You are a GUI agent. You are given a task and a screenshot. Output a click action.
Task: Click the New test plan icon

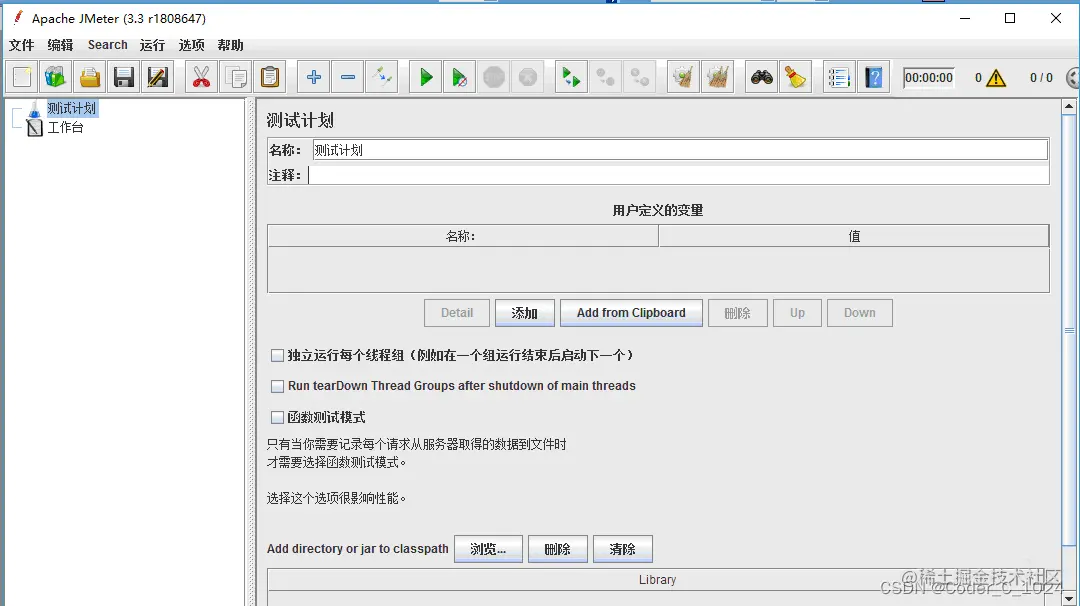(22, 77)
